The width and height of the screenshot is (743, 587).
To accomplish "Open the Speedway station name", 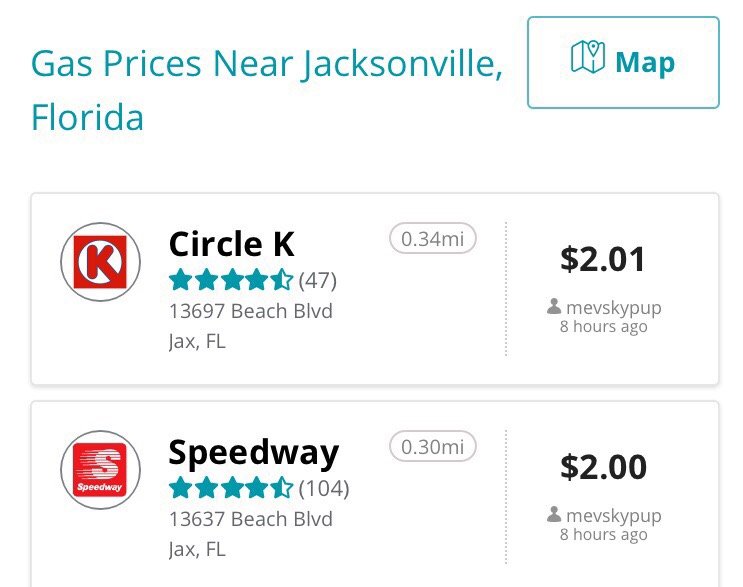I will click(254, 453).
